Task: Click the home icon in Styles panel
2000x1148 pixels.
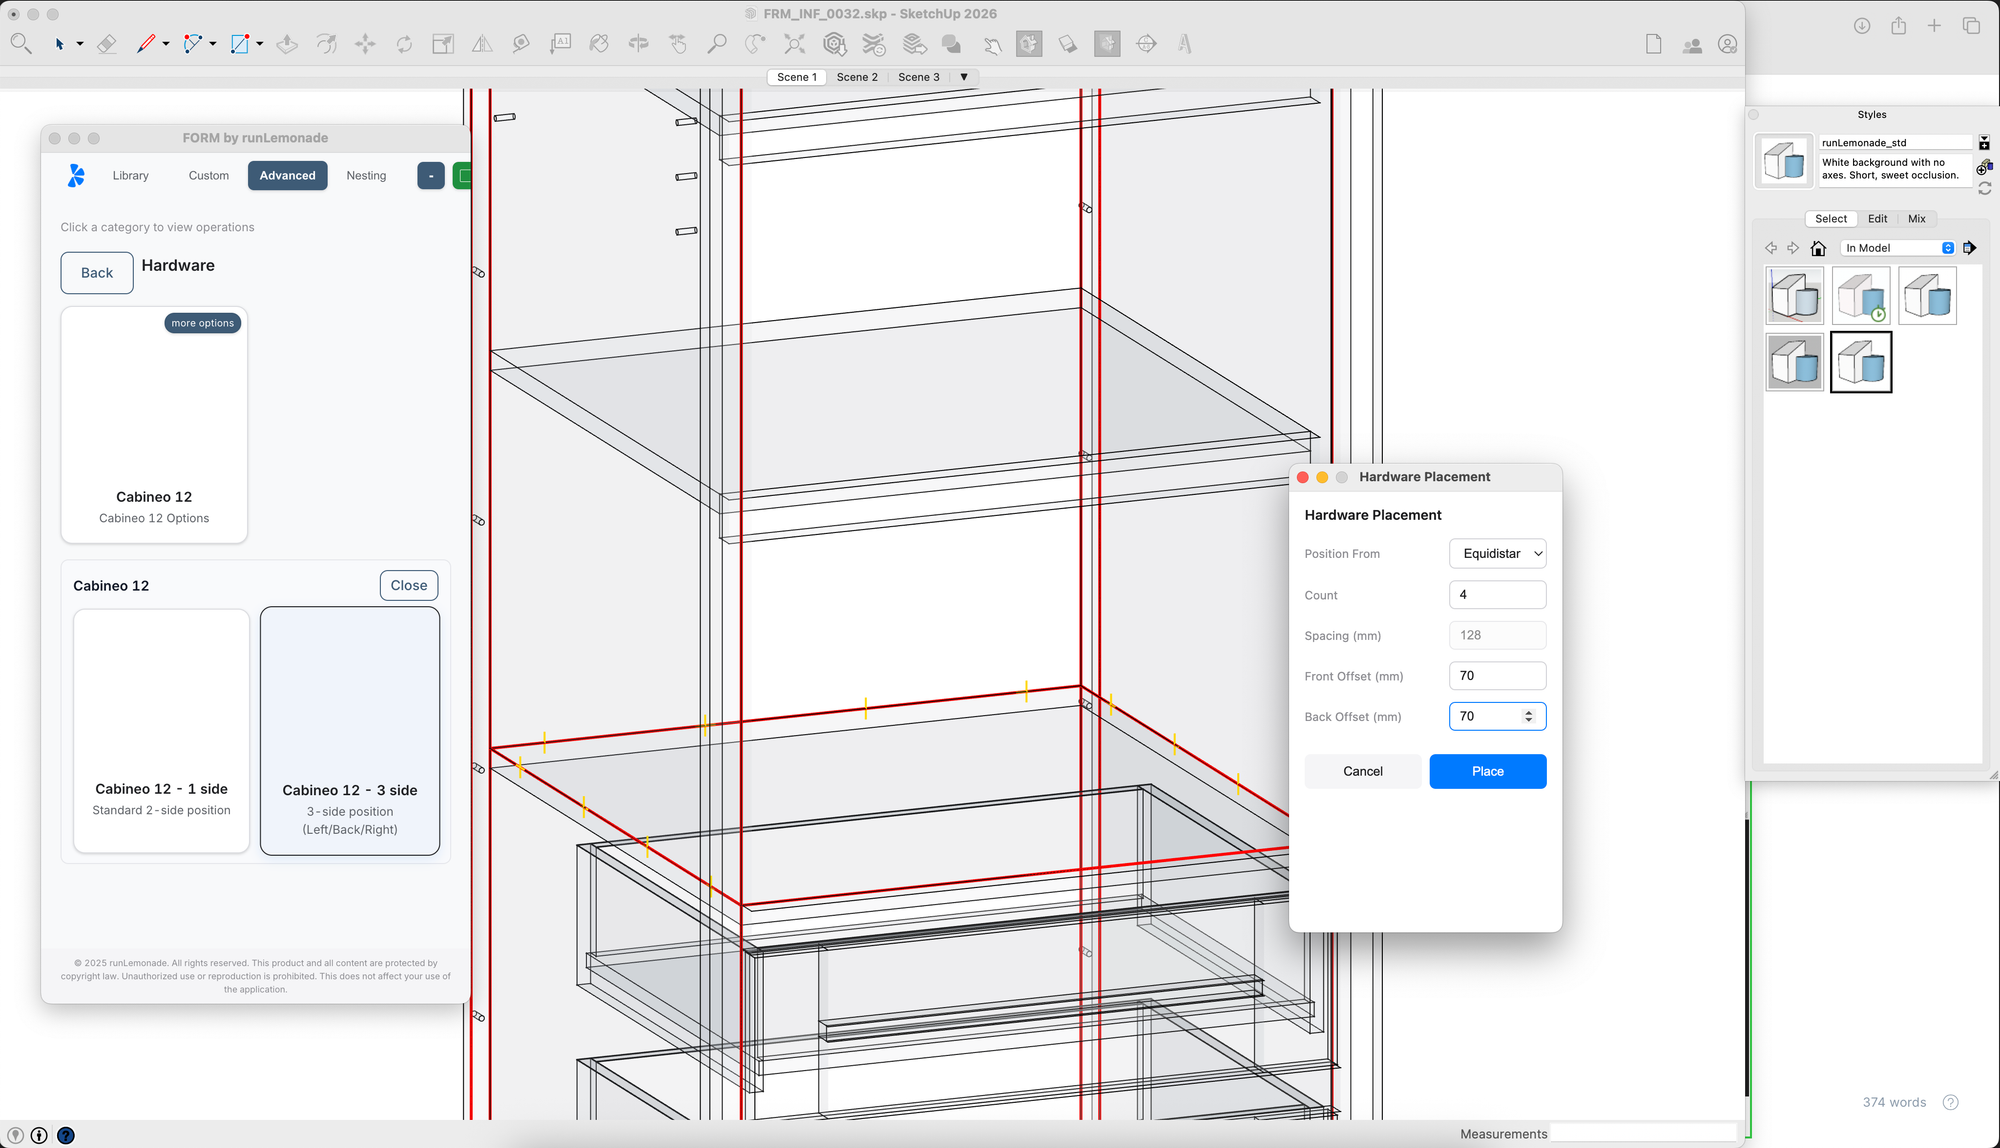Action: point(1818,248)
